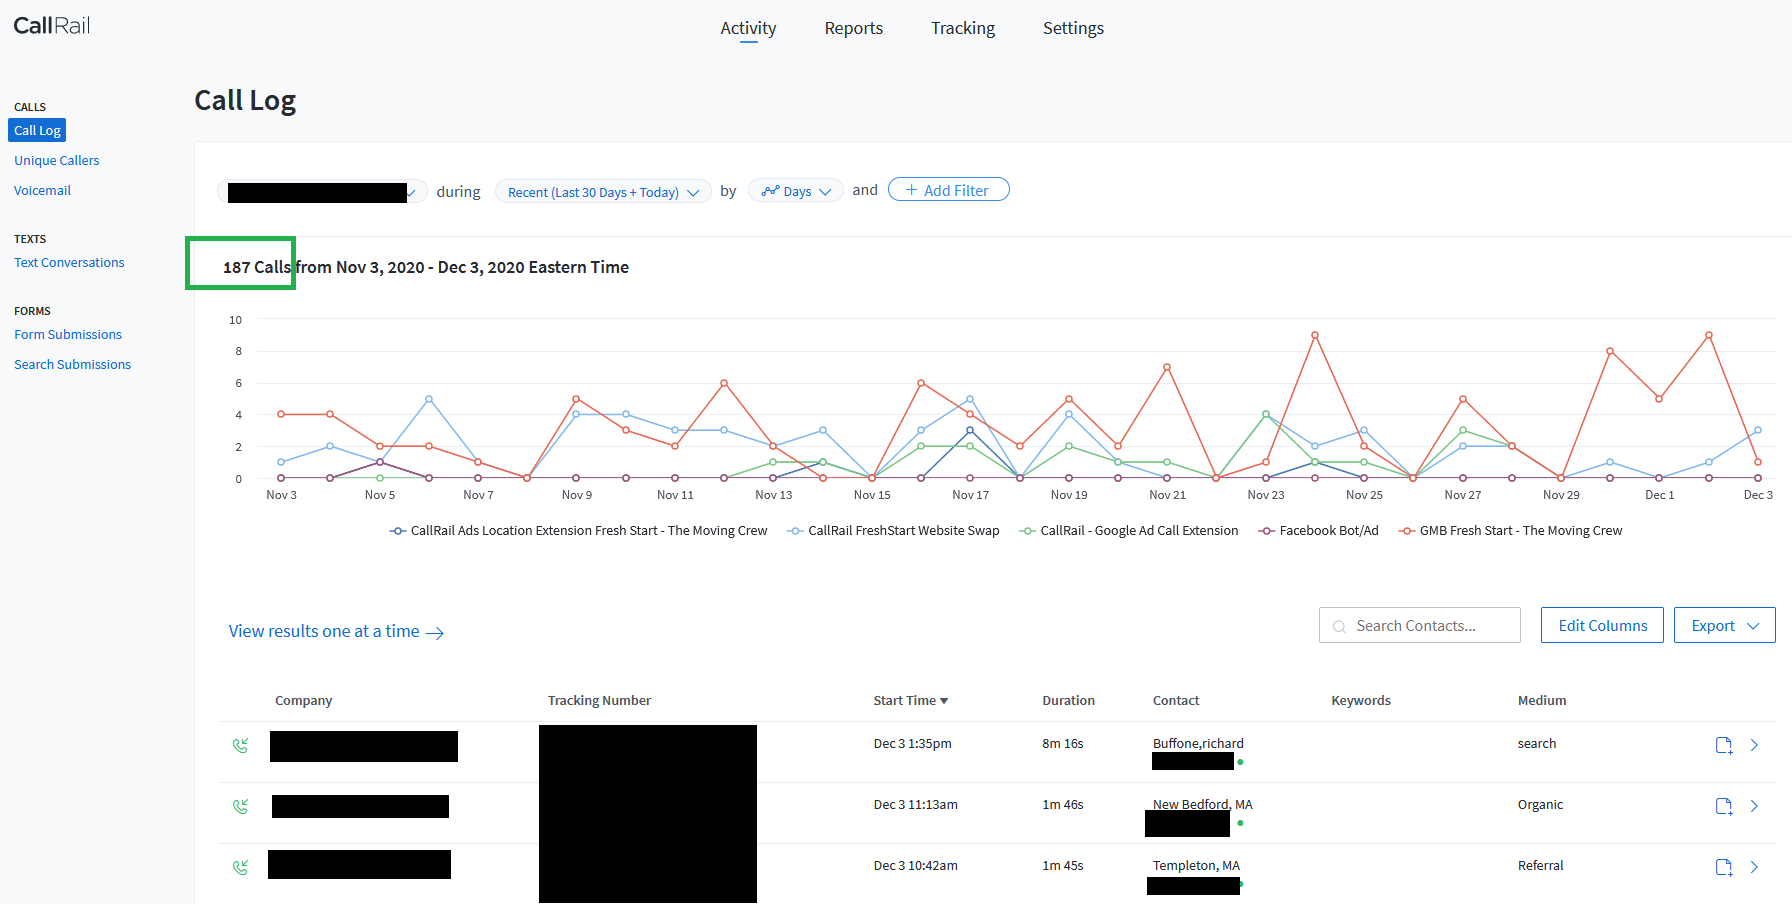The image size is (1792, 904).
Task: Focus the Search Contacts field
Action: click(1420, 626)
